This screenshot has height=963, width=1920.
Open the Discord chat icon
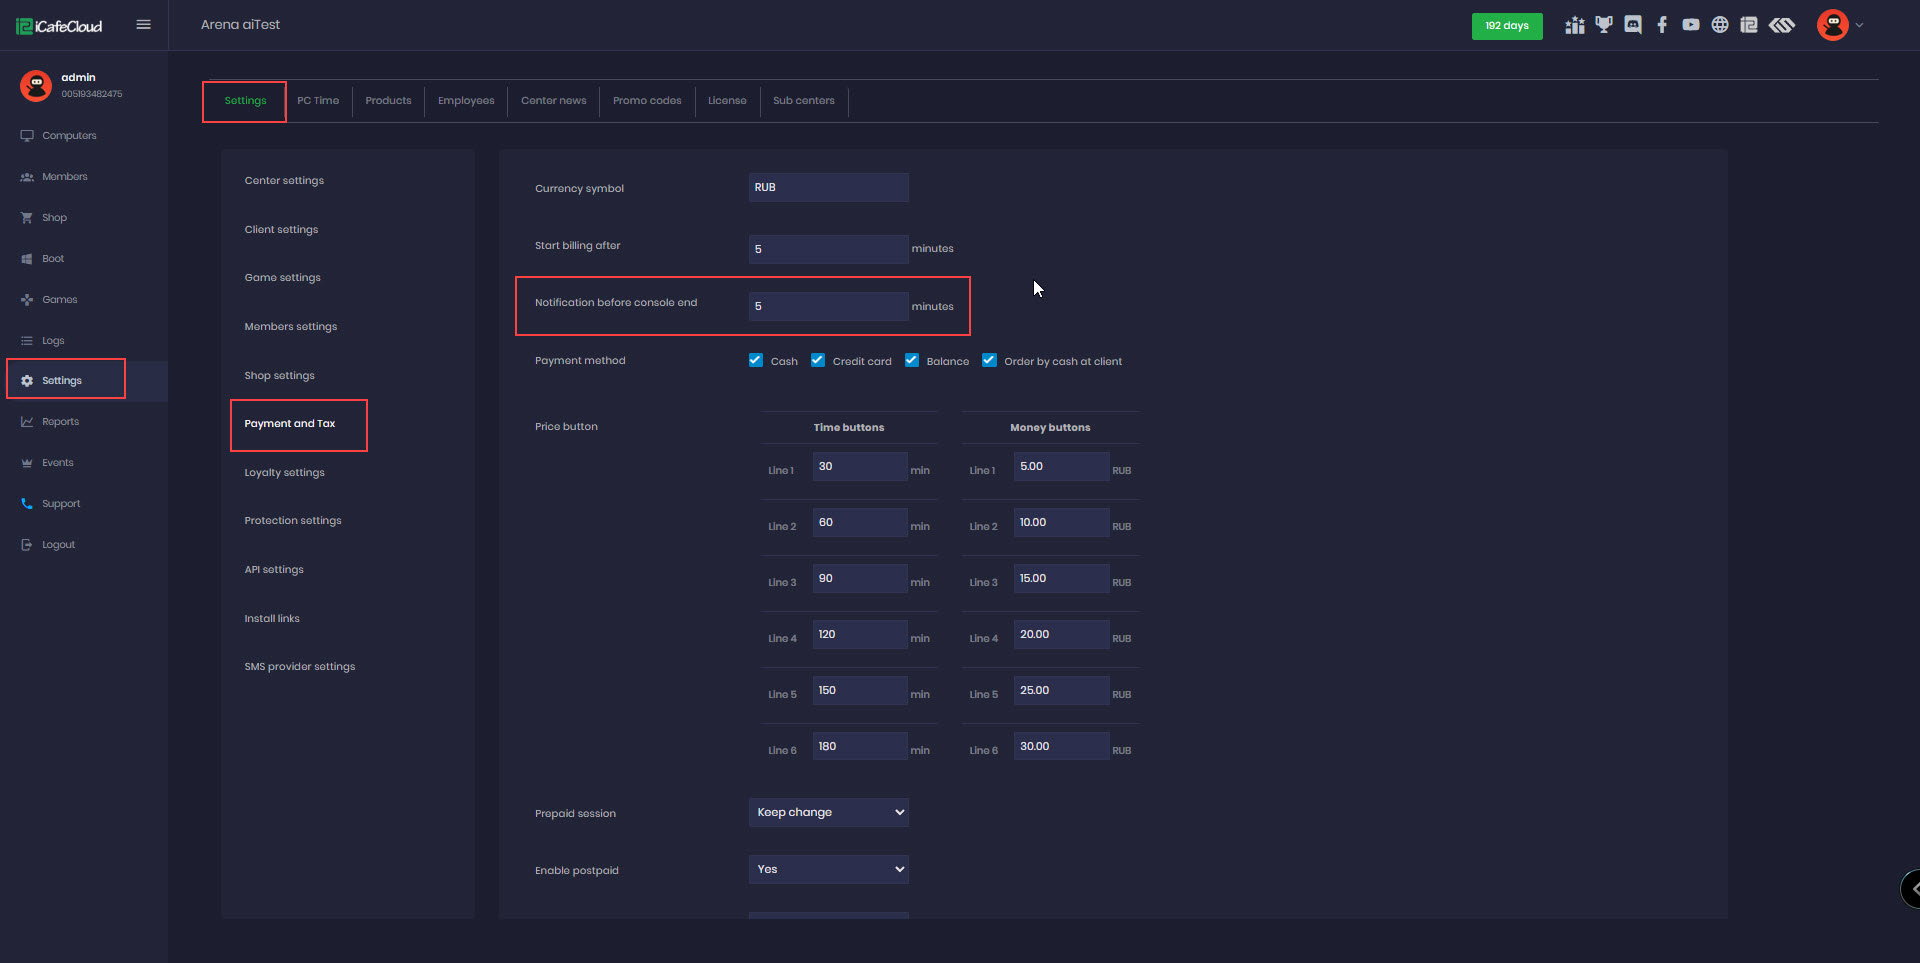(1633, 25)
